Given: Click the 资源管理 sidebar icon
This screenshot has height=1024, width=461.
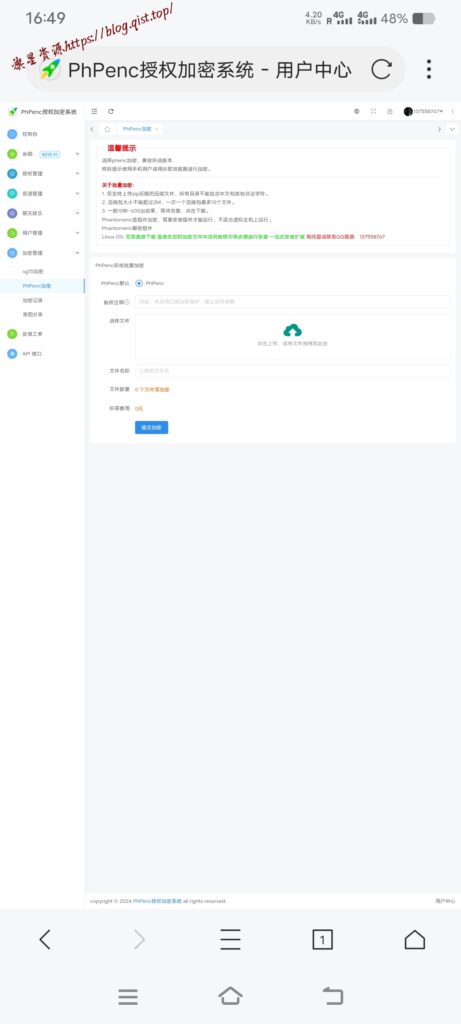Looking at the screenshot, I should (x=12, y=193).
